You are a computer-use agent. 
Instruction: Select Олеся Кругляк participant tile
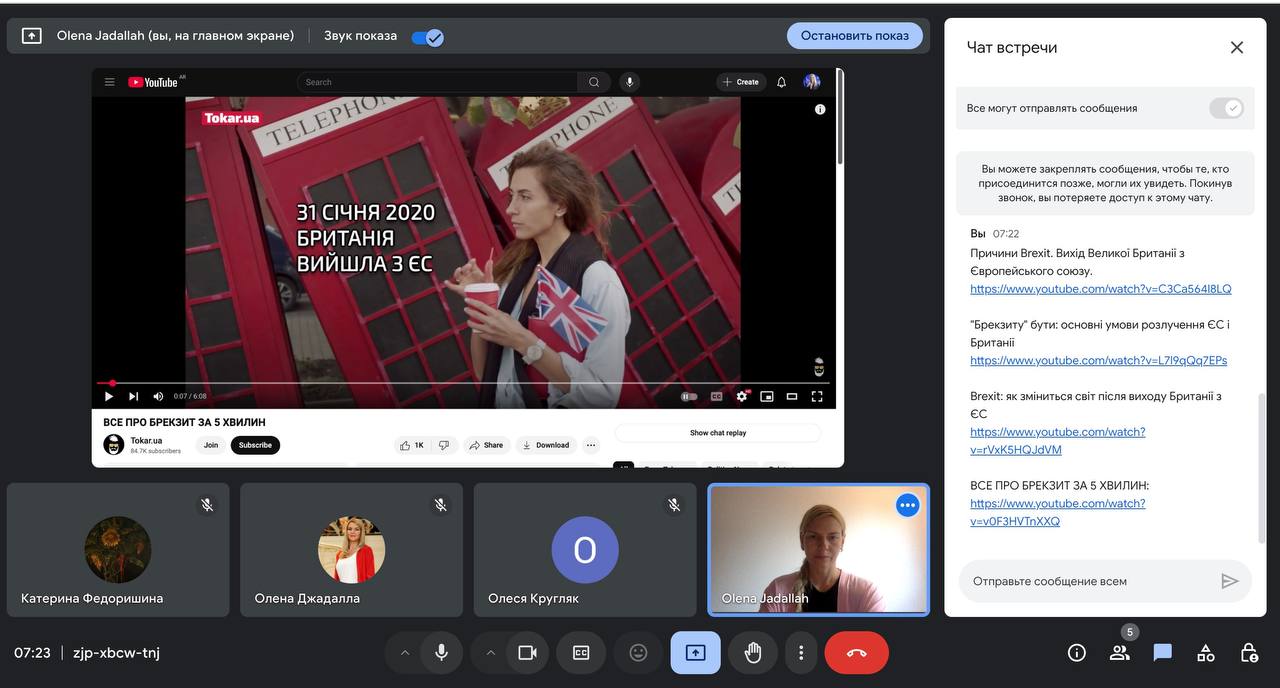point(585,550)
